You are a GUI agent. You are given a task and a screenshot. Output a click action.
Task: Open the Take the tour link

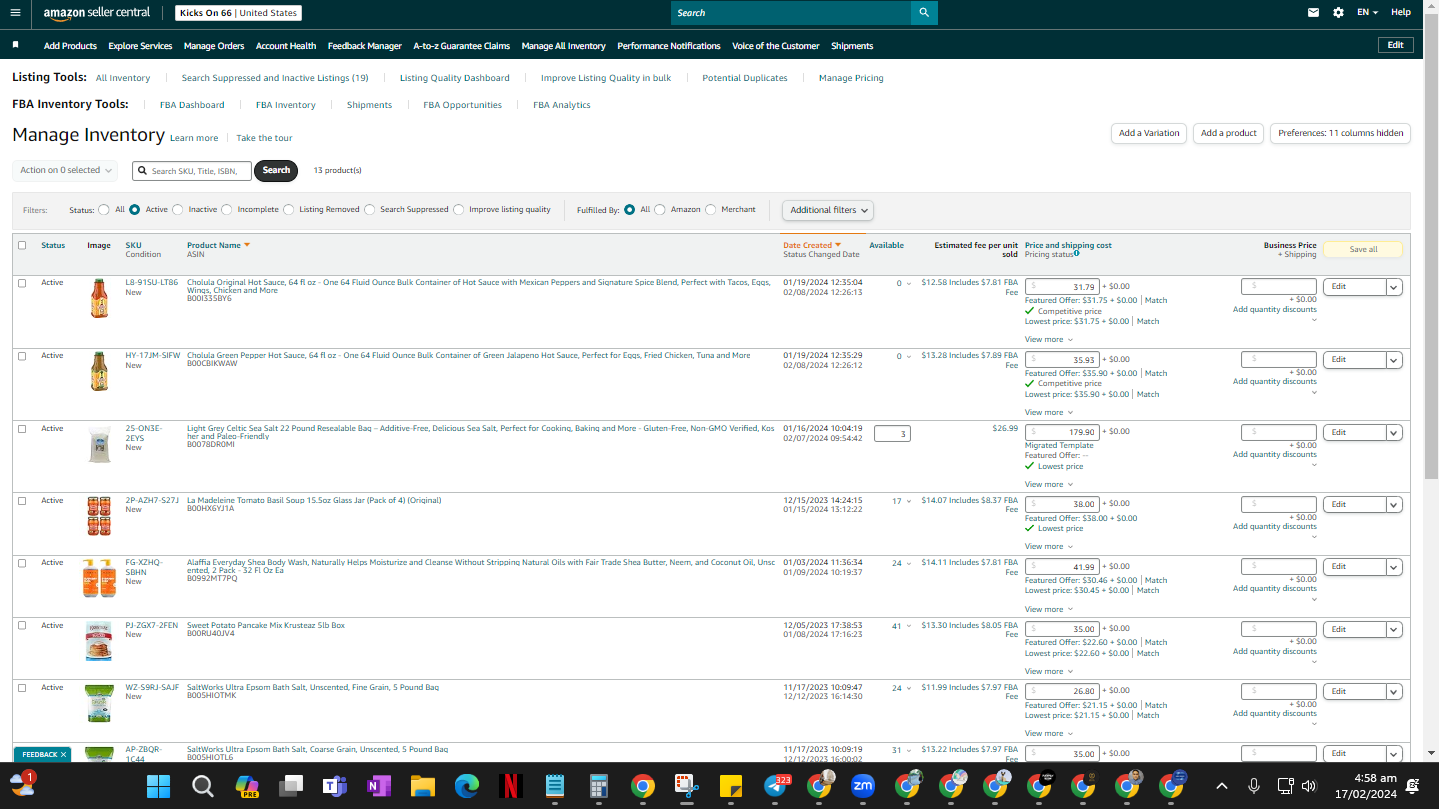264,138
